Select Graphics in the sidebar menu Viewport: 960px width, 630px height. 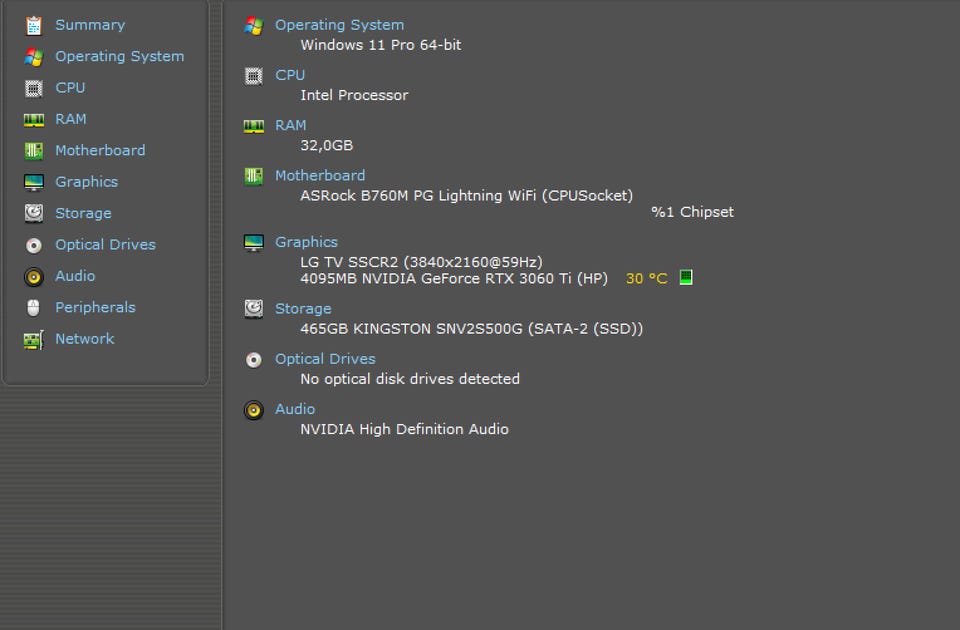coord(86,182)
